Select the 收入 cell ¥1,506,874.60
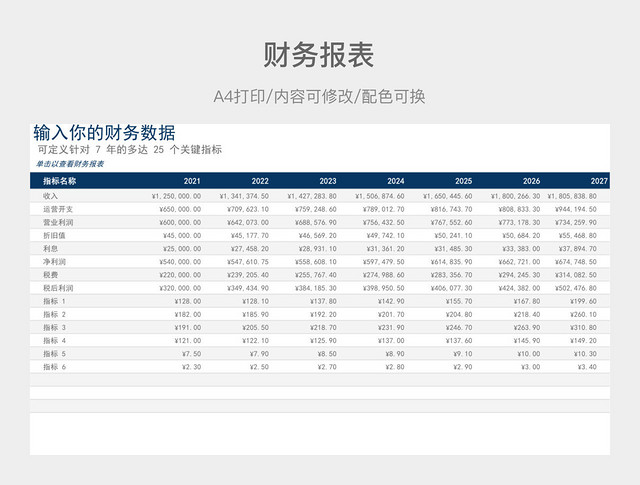The image size is (640, 485). (x=380, y=196)
